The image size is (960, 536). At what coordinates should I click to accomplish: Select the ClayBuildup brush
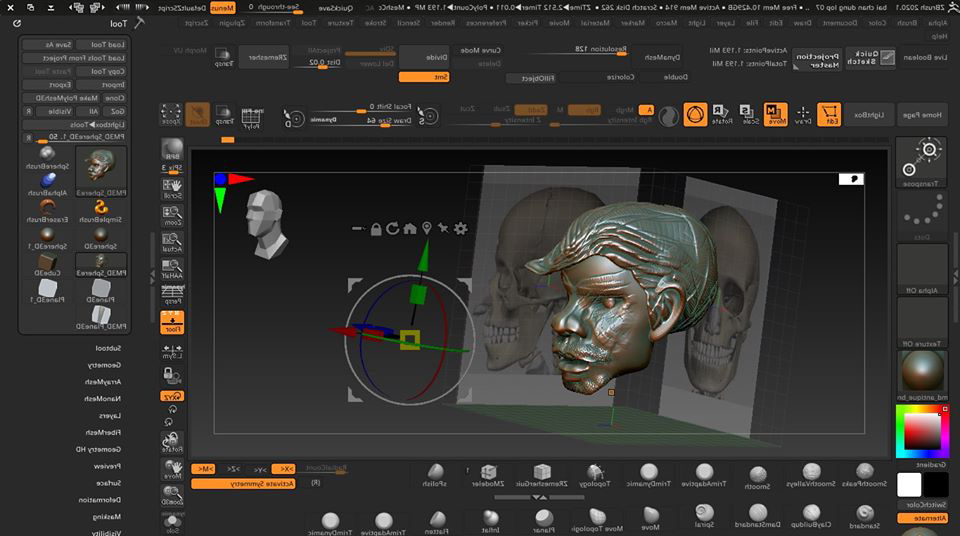point(811,516)
